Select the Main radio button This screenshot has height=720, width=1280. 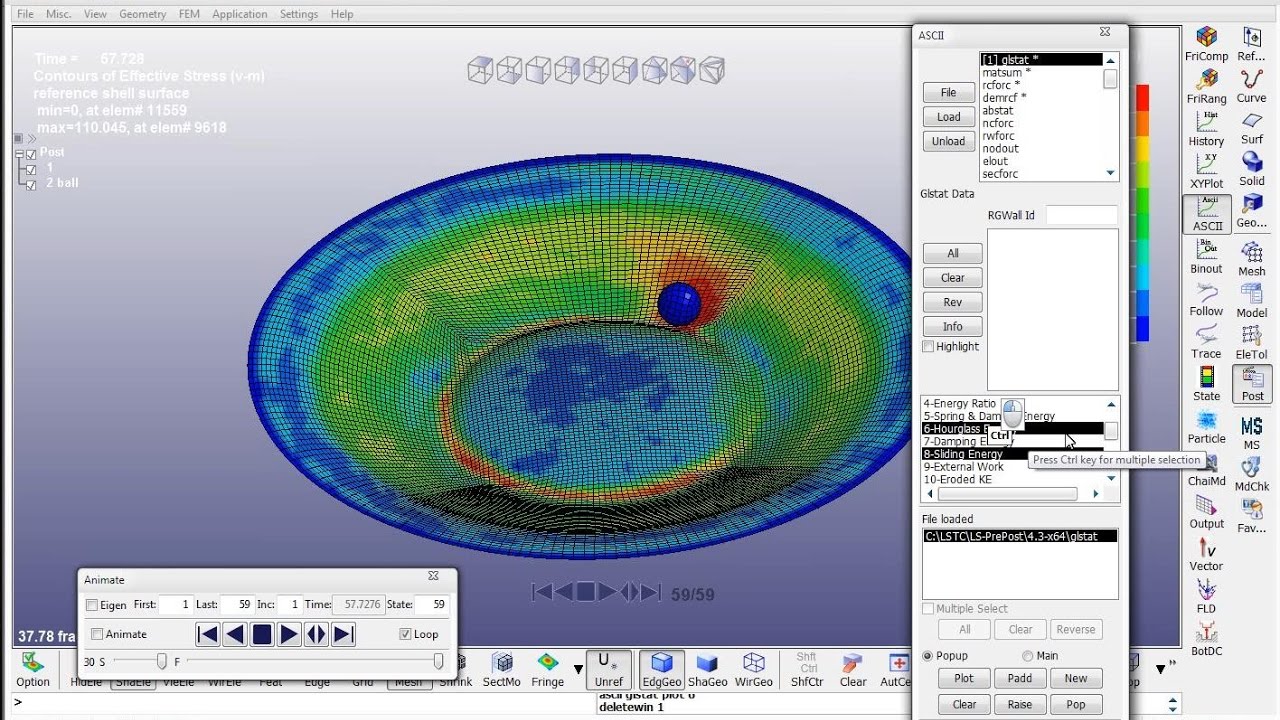point(1027,656)
